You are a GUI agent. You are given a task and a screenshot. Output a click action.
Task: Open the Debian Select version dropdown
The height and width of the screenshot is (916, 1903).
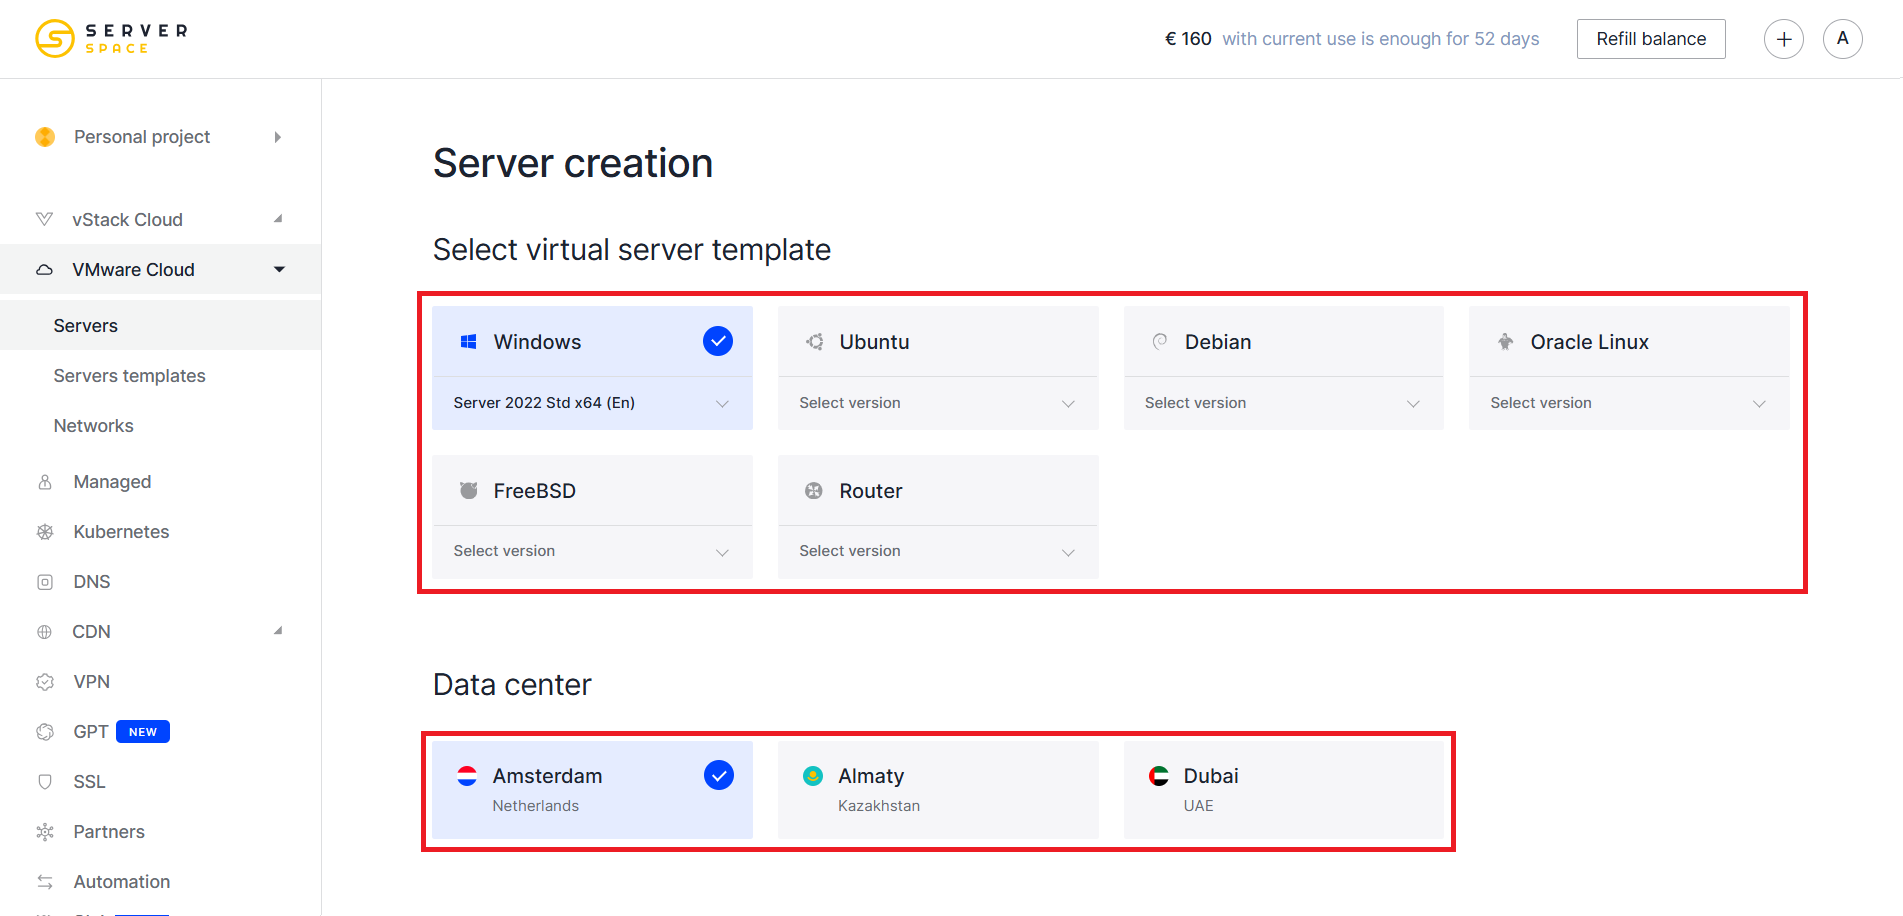point(1284,403)
